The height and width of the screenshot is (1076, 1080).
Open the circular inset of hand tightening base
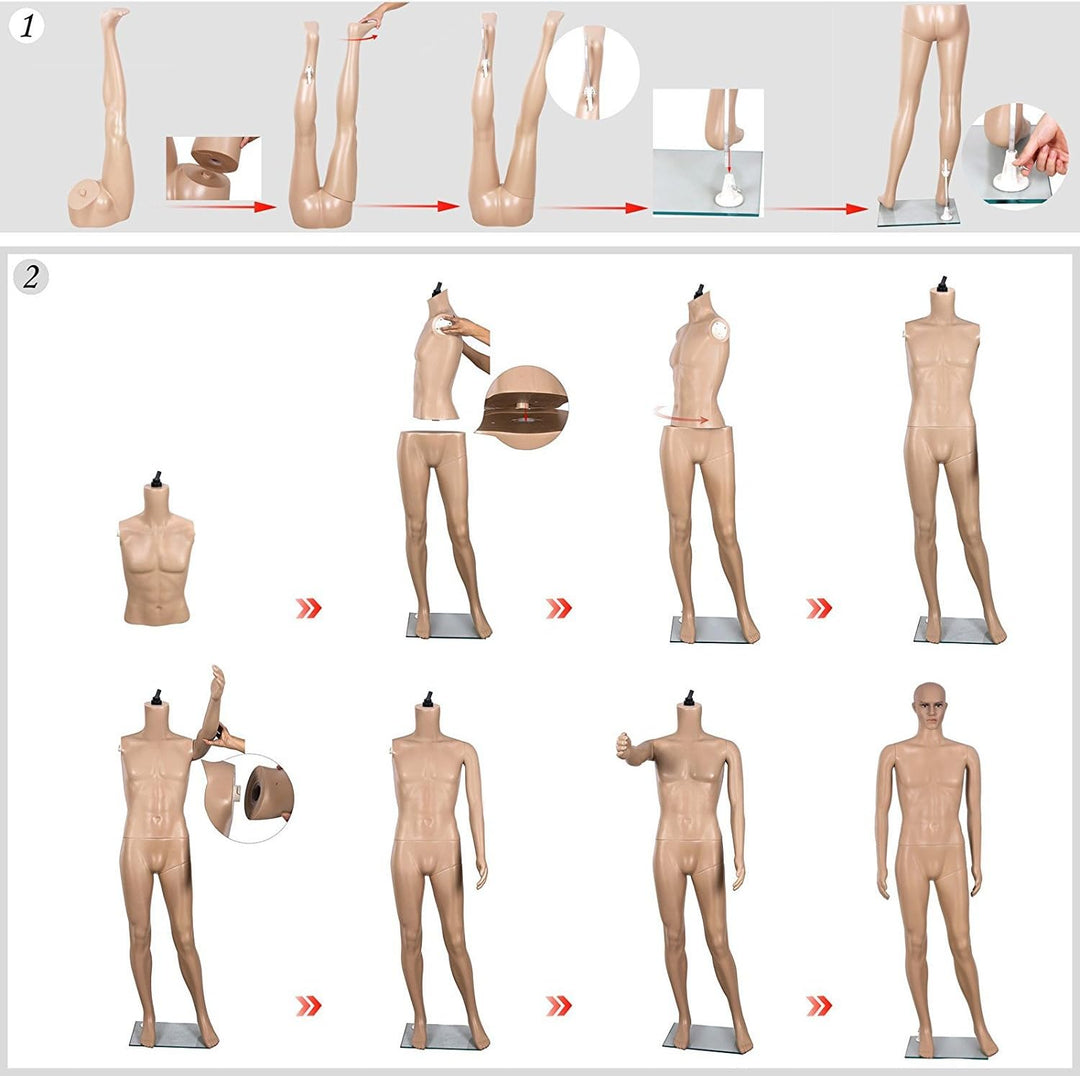coord(1012,155)
